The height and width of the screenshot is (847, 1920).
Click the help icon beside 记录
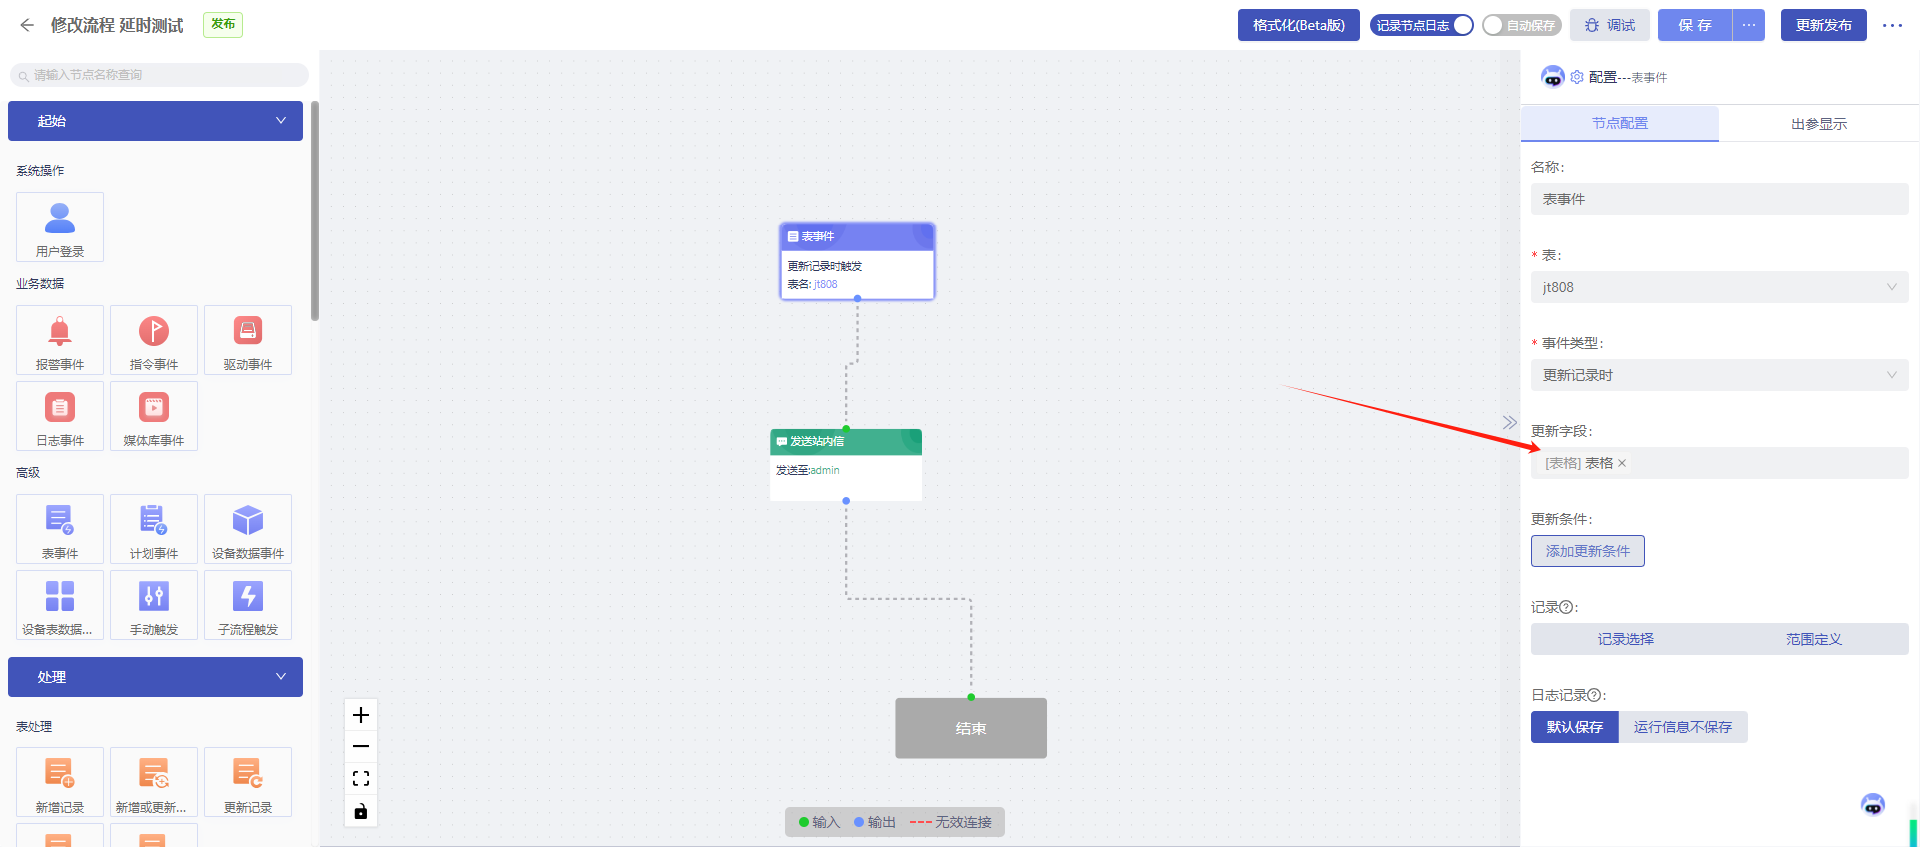(1567, 607)
